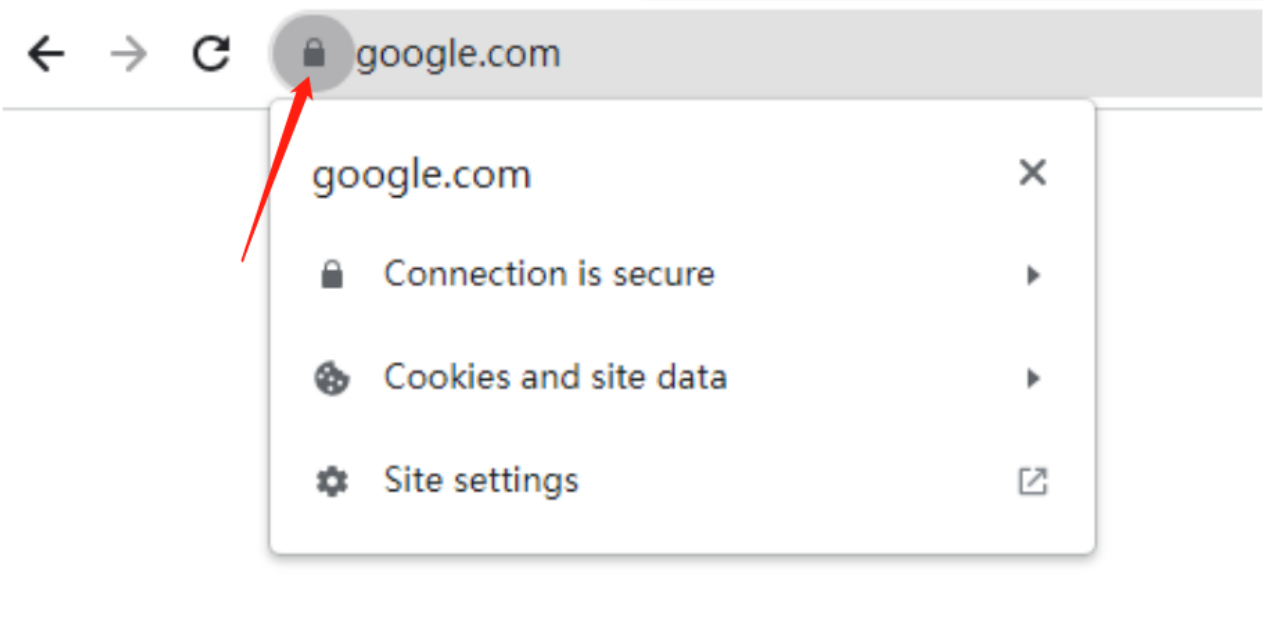The height and width of the screenshot is (640, 1270).
Task: Reload the current google.com page
Action: (x=211, y=54)
